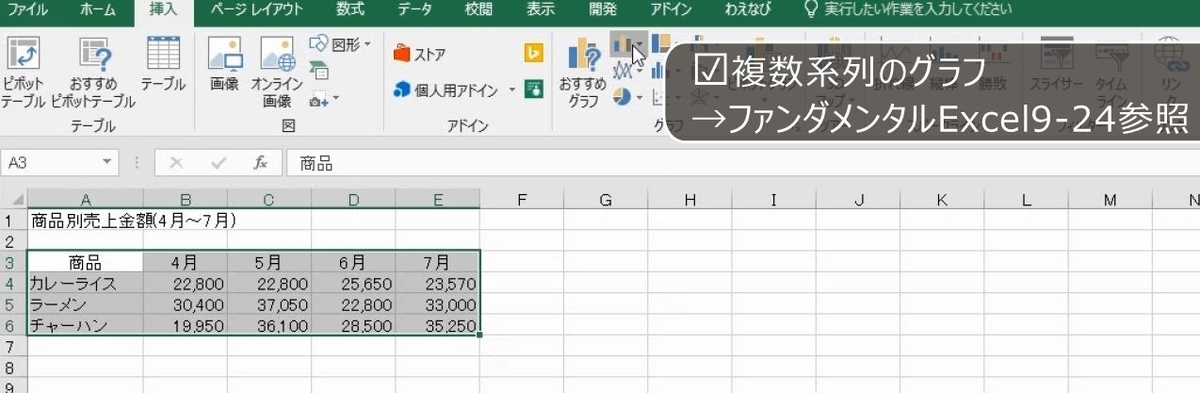Expand the screenshot dropdown arrow

pos(335,98)
